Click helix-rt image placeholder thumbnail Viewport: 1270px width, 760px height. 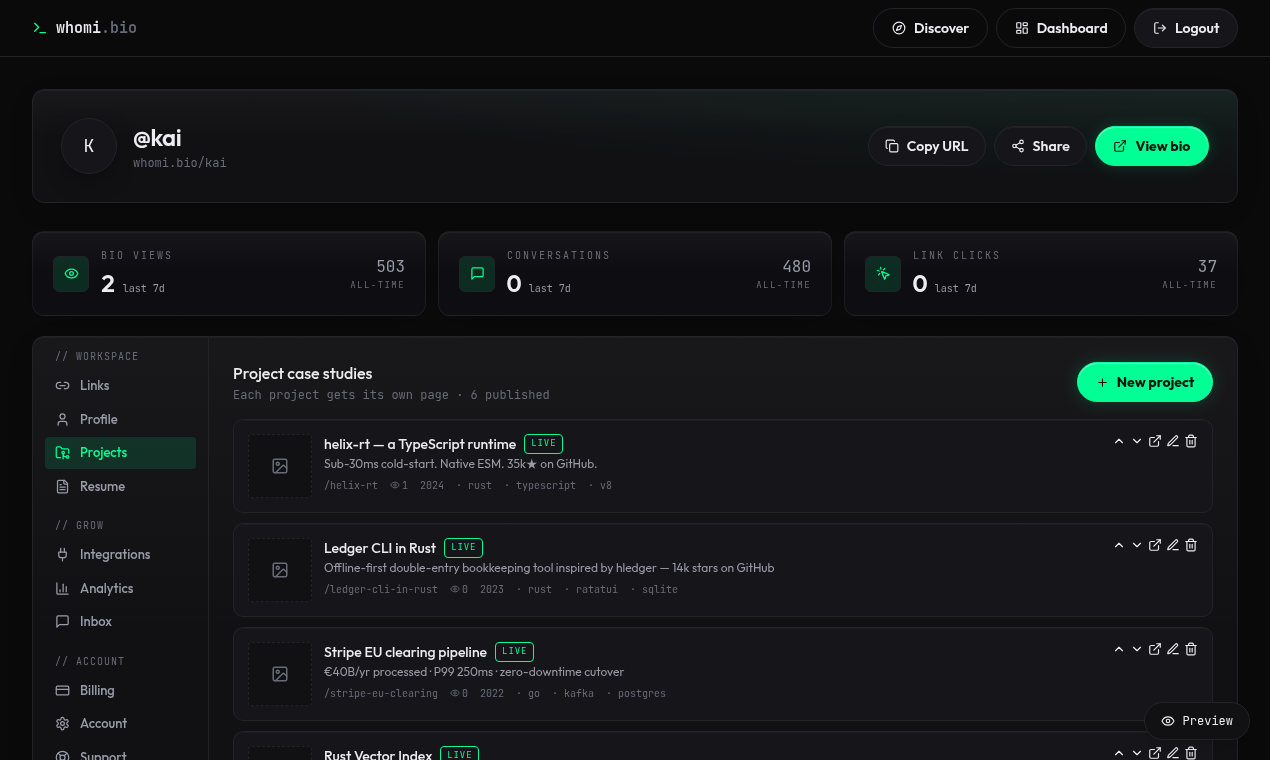click(280, 466)
